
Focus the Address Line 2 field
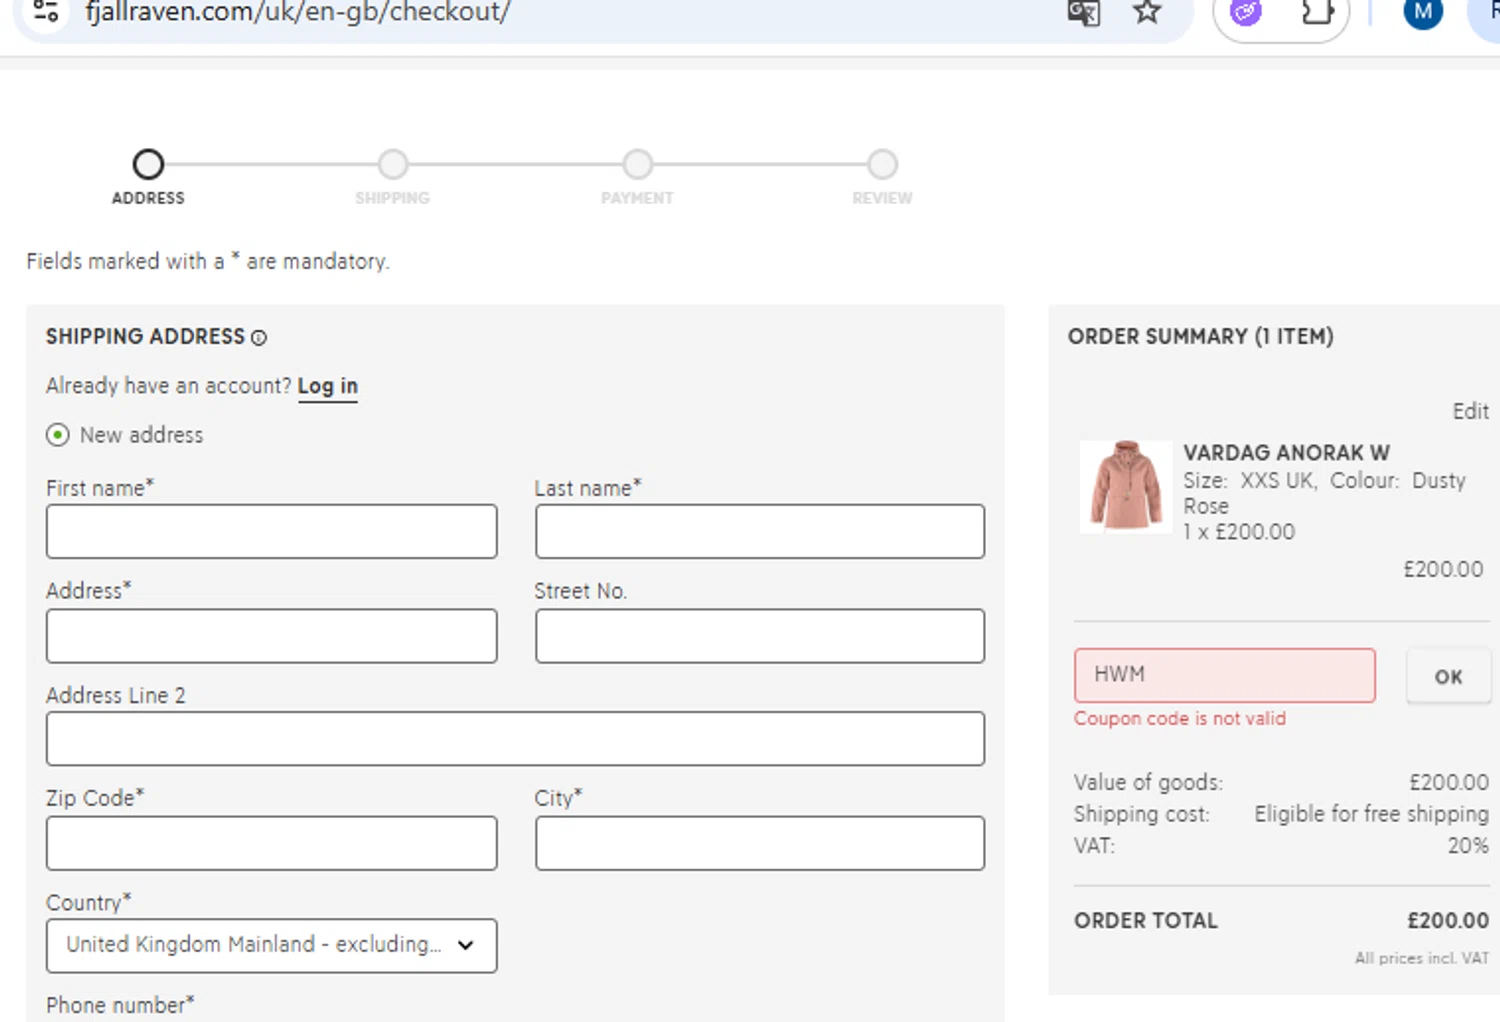click(515, 739)
